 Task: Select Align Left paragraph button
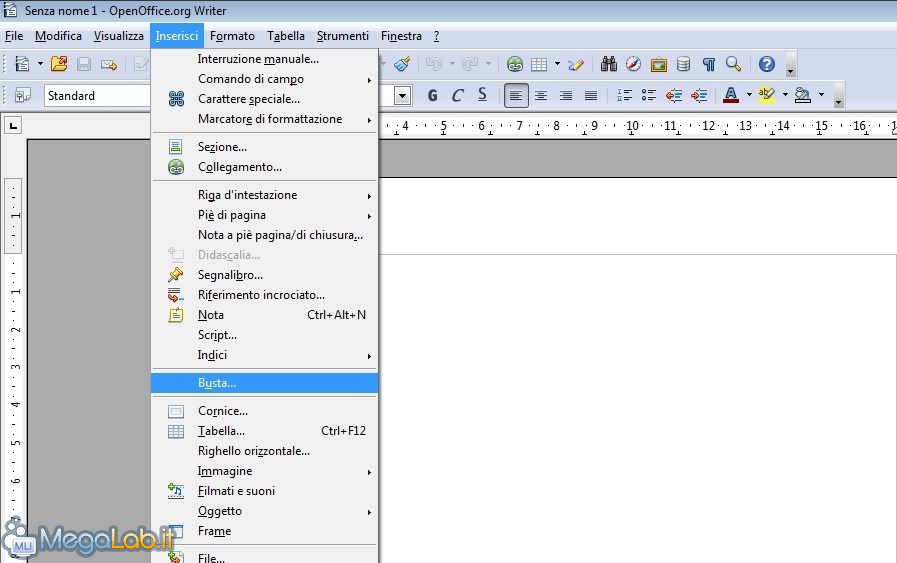(x=515, y=96)
